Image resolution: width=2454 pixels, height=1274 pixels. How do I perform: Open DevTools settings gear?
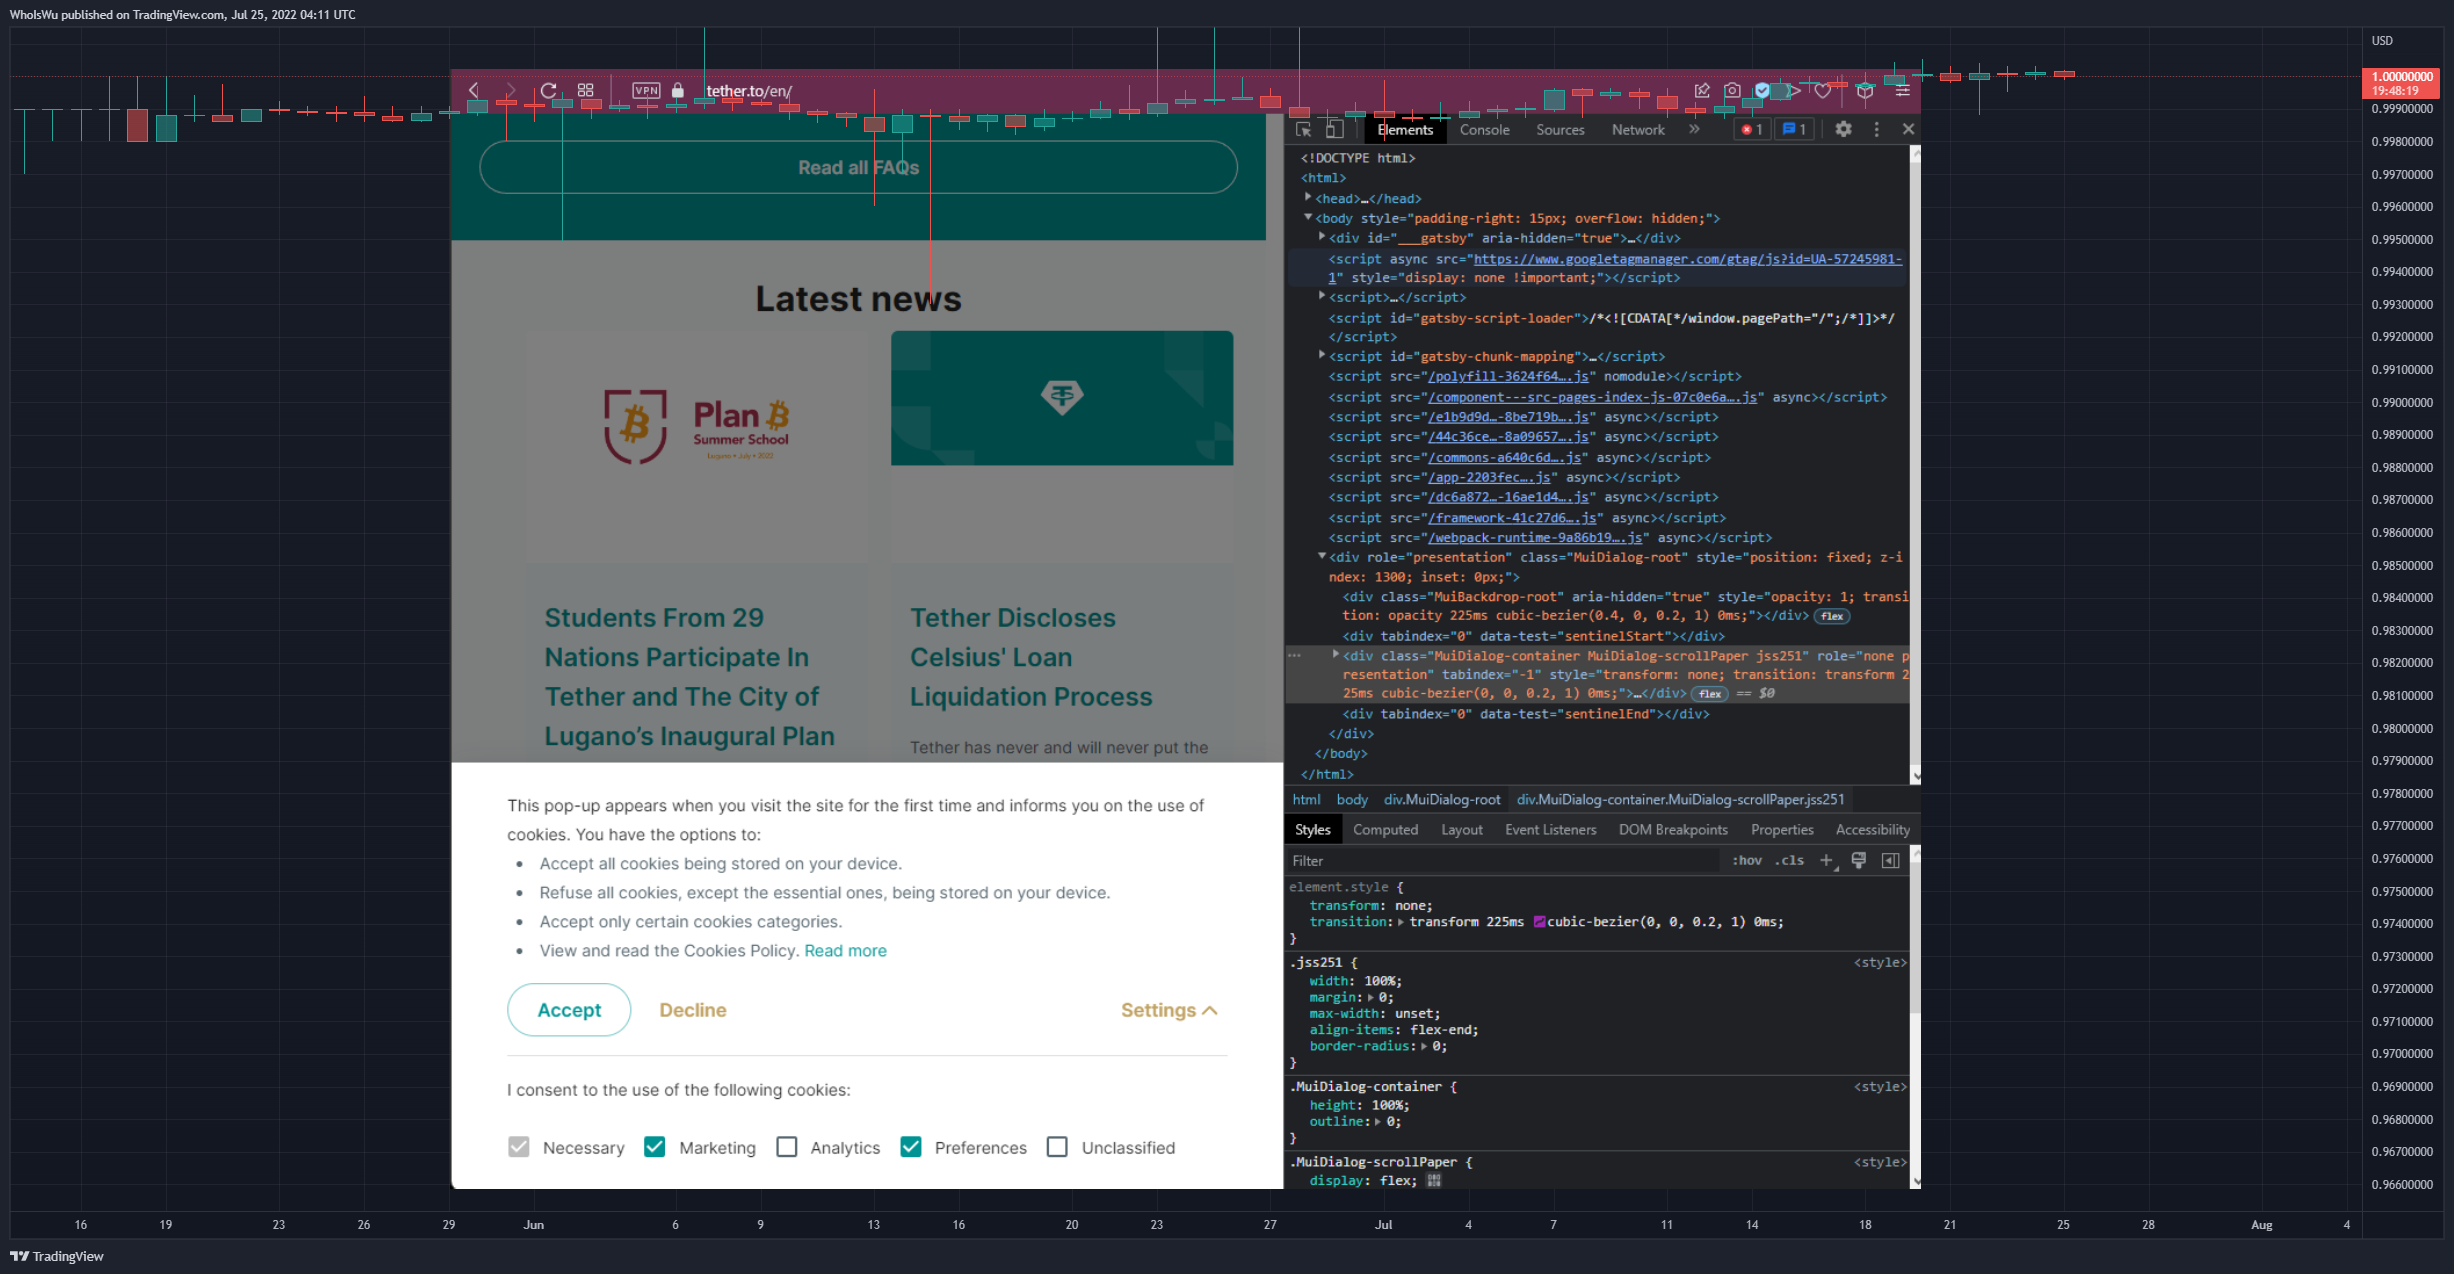coord(1843,130)
